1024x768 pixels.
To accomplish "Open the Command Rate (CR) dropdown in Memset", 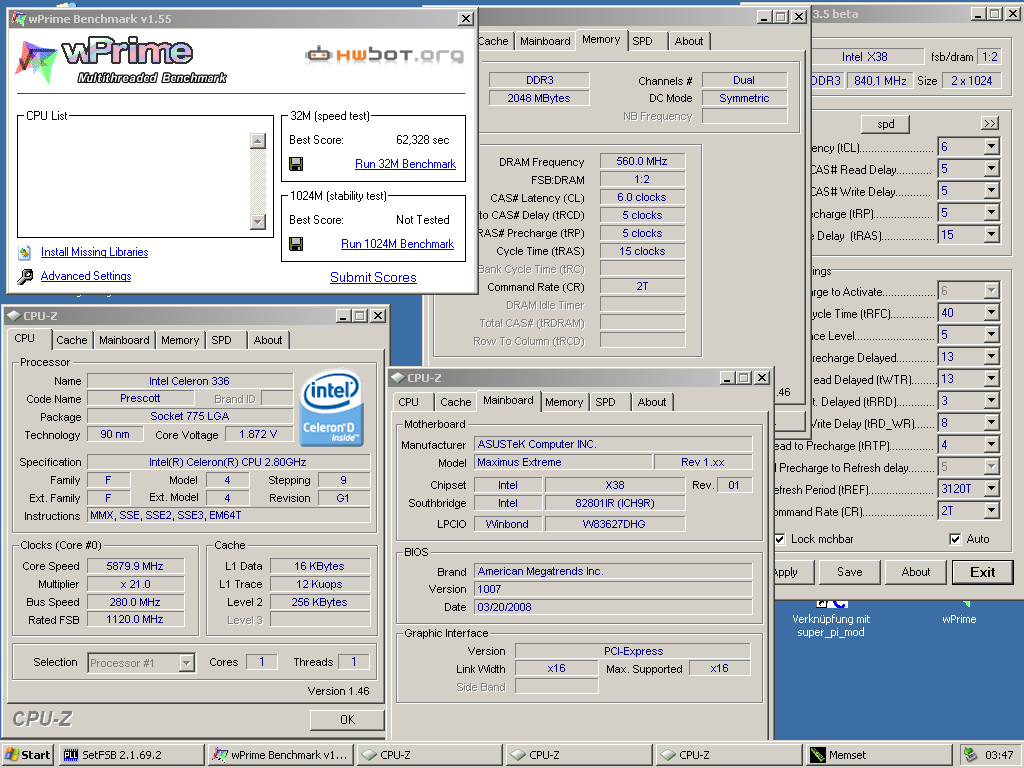I will 991,511.
